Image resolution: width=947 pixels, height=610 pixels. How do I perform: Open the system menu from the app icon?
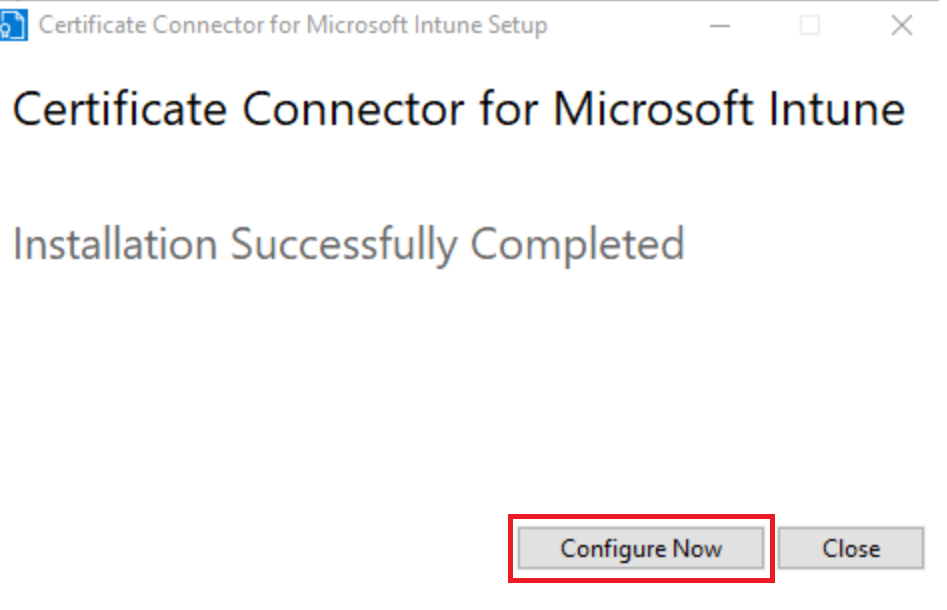pyautogui.click(x=13, y=25)
